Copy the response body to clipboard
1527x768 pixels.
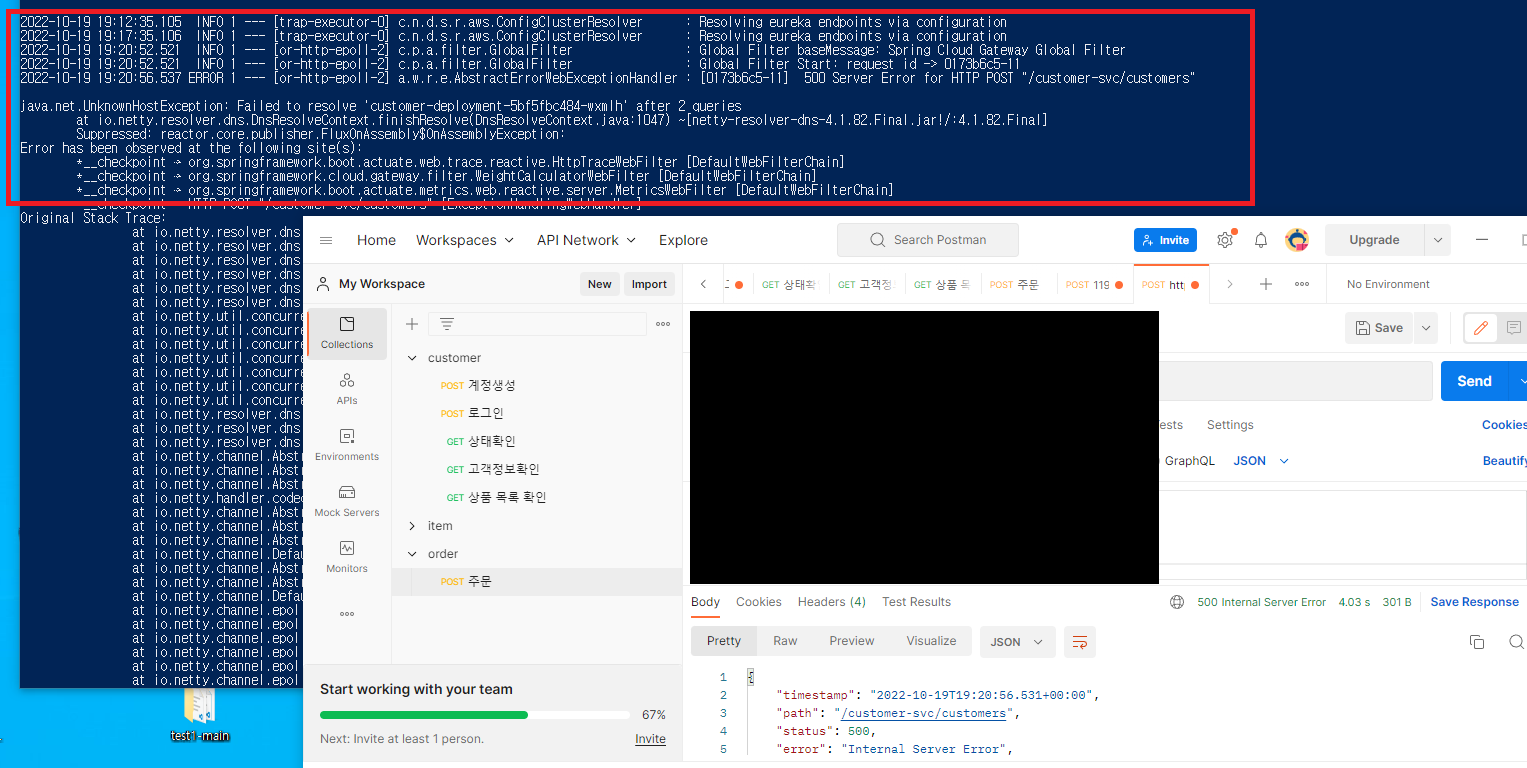click(1477, 642)
